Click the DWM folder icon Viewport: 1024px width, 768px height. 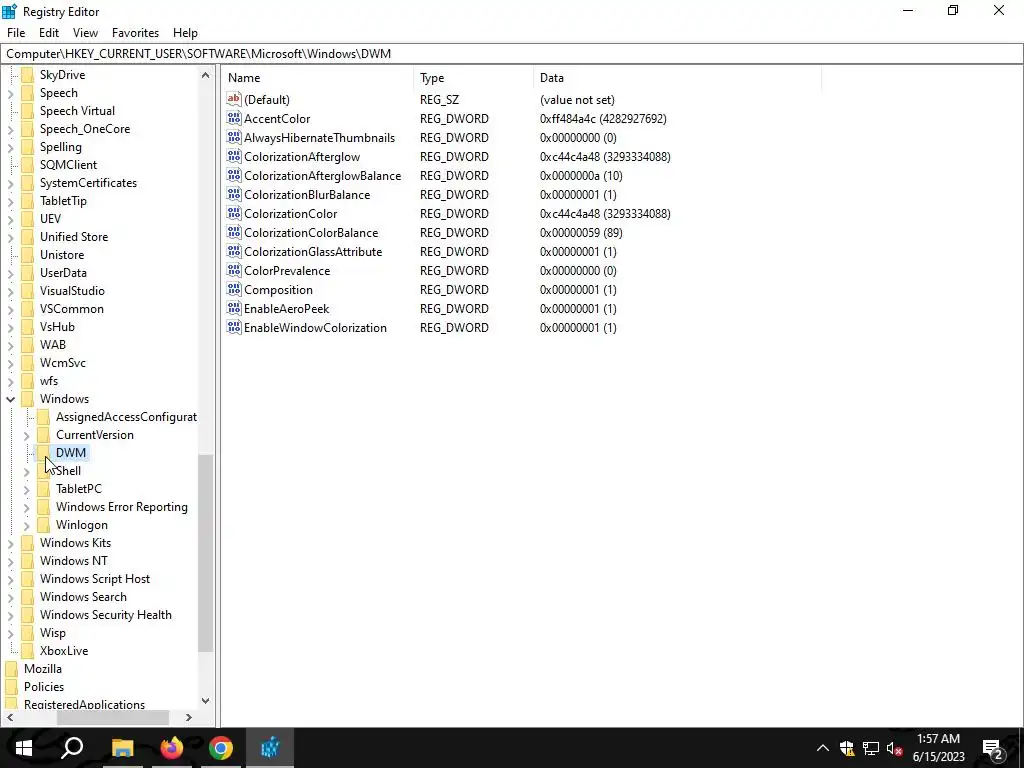[43, 453]
